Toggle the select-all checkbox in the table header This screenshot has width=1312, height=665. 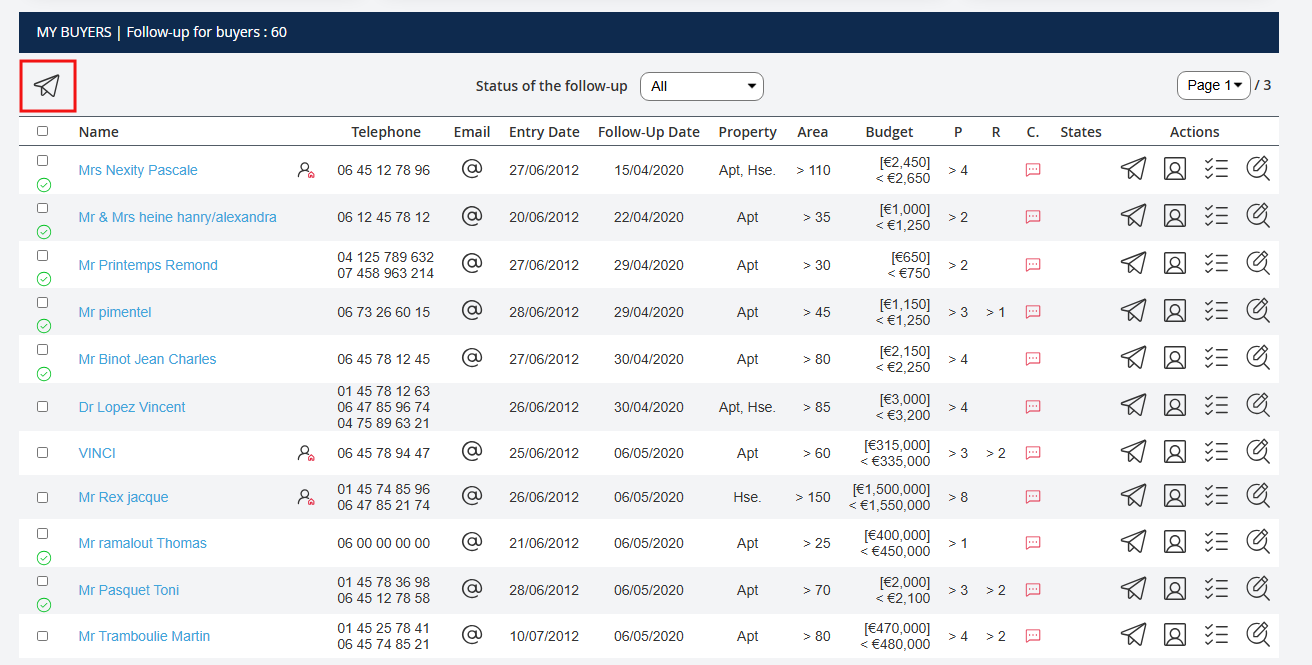click(x=42, y=131)
